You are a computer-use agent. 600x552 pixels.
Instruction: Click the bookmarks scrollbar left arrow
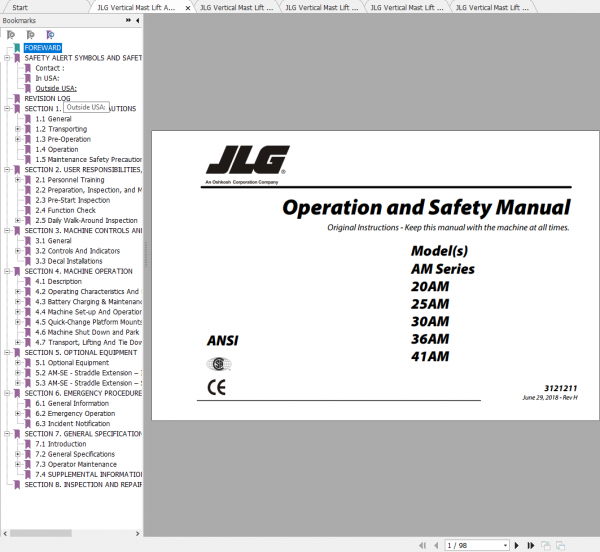pyautogui.click(x=5, y=533)
